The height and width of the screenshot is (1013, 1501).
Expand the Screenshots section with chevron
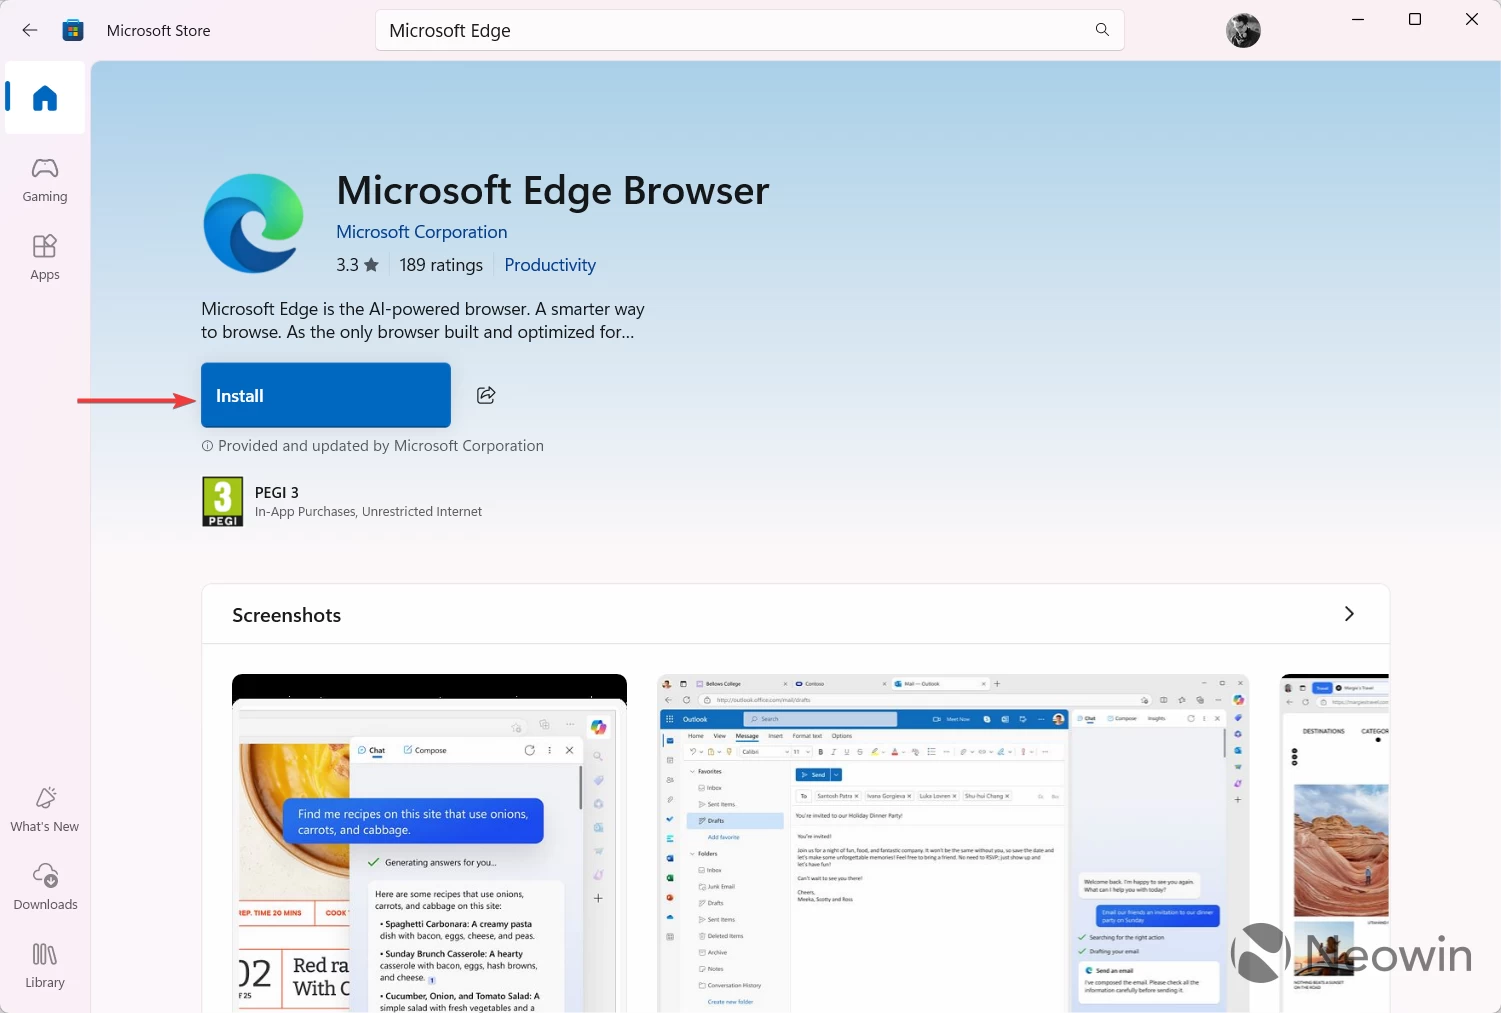coord(1349,614)
